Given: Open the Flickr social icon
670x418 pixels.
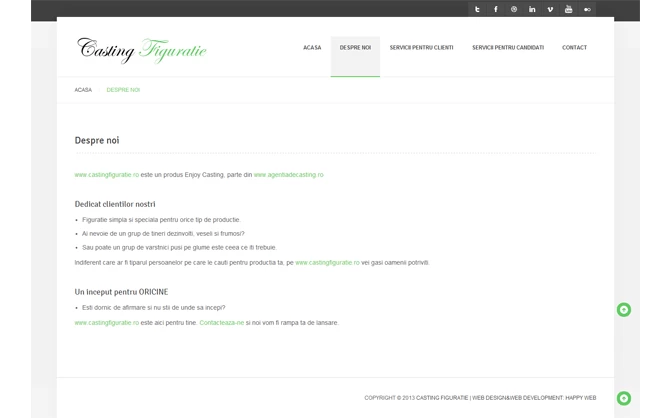Looking at the screenshot, I should coord(587,9).
